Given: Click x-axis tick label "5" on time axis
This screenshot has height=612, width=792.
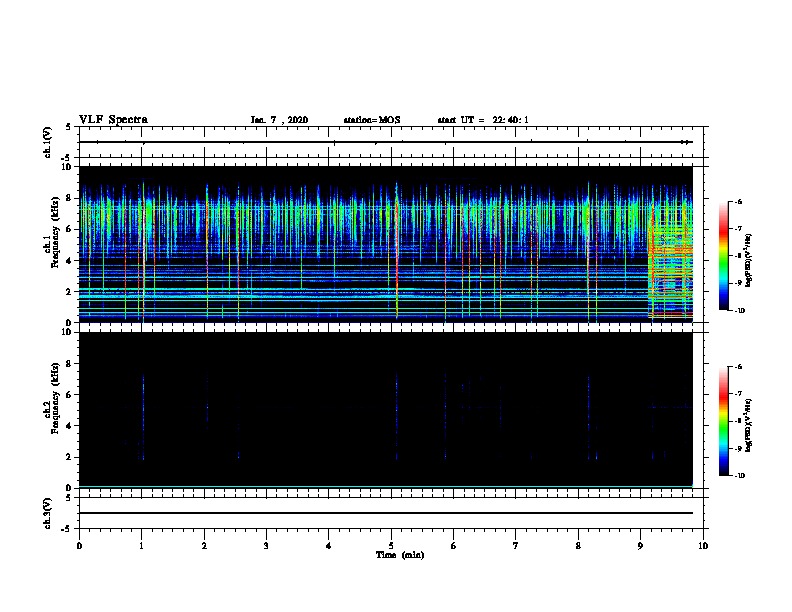Looking at the screenshot, I should [391, 546].
